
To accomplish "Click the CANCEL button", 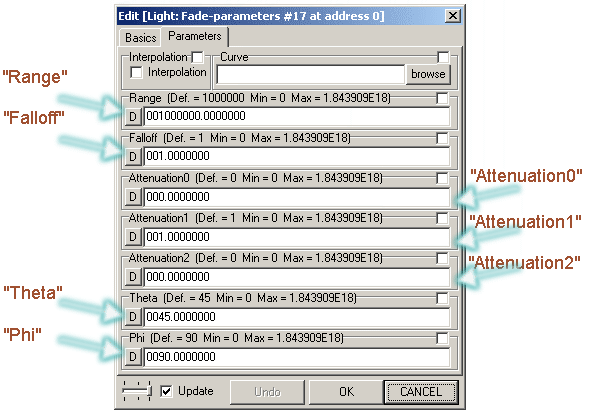I will [421, 392].
